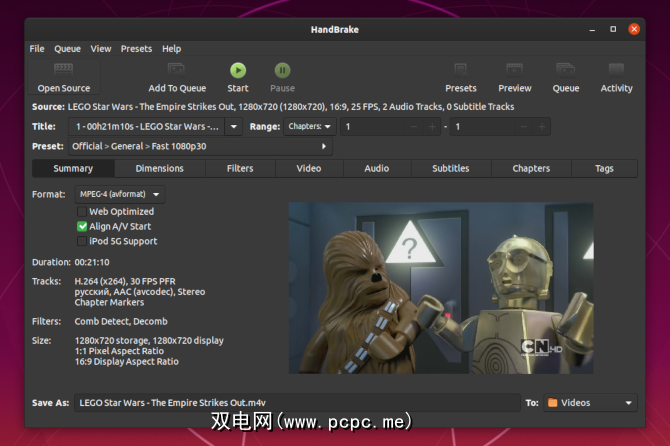Switch to the Subtitles tab
The width and height of the screenshot is (670, 446).
451,168
